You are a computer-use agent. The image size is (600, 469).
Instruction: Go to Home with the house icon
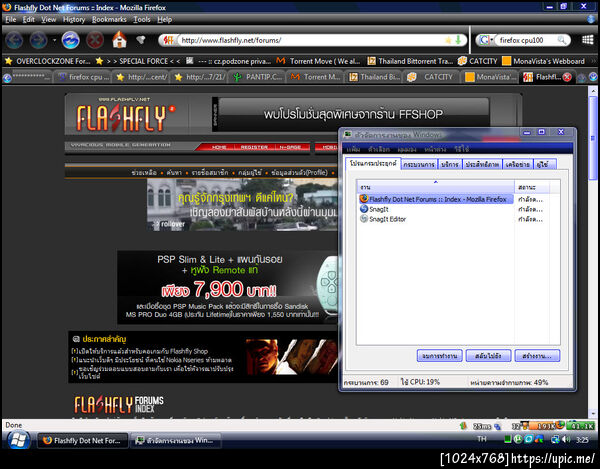[x=119, y=39]
